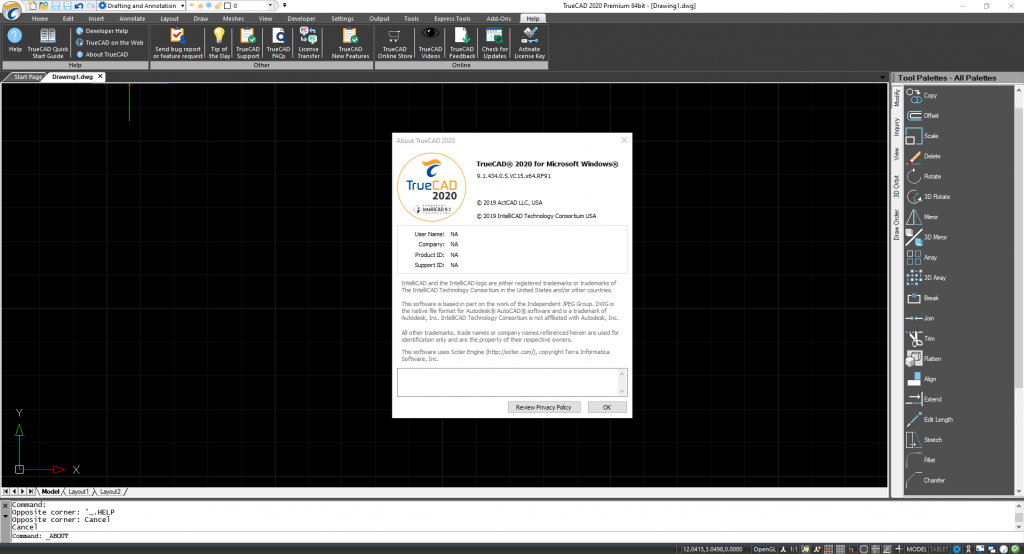Select the Break tool
This screenshot has width=1024, height=554.
coord(923,298)
